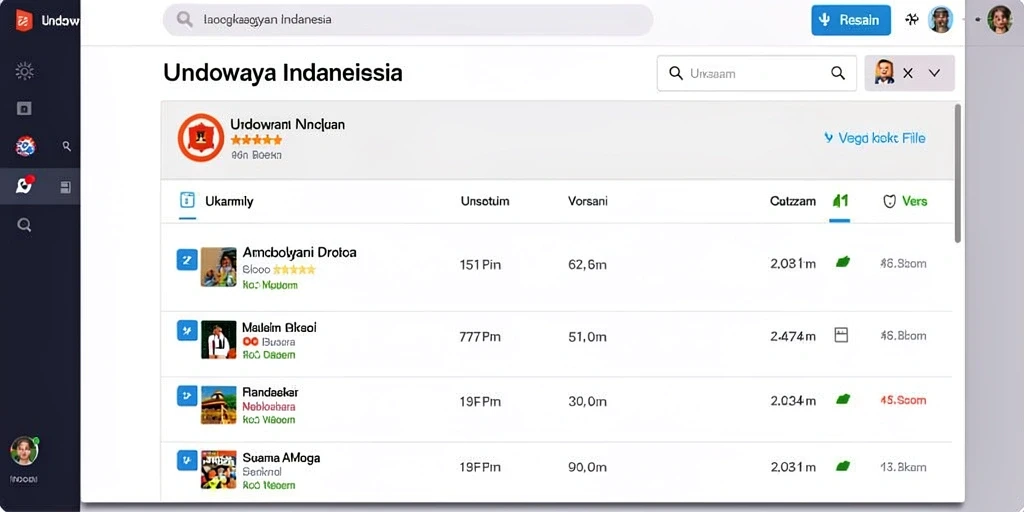Sort by the Cutzzam column header
Viewport: 1024px width, 512px height.
(x=793, y=201)
